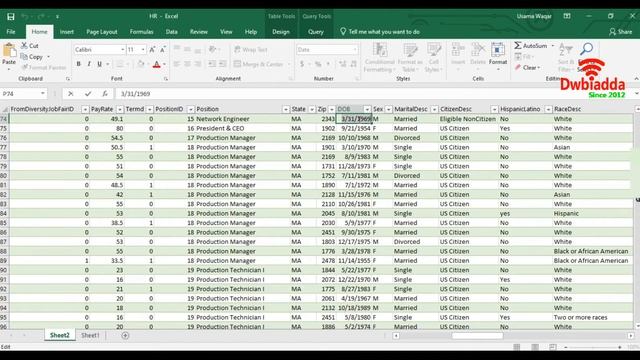Select row header 80
Screen dimensions: 640x360
click(4, 176)
